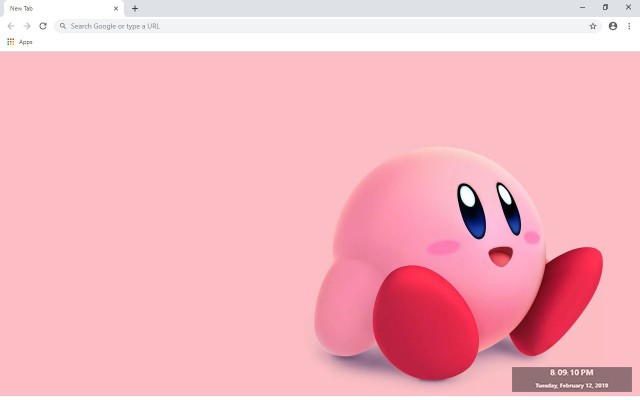Focus the Search Google or type a URL box

pyautogui.click(x=328, y=26)
